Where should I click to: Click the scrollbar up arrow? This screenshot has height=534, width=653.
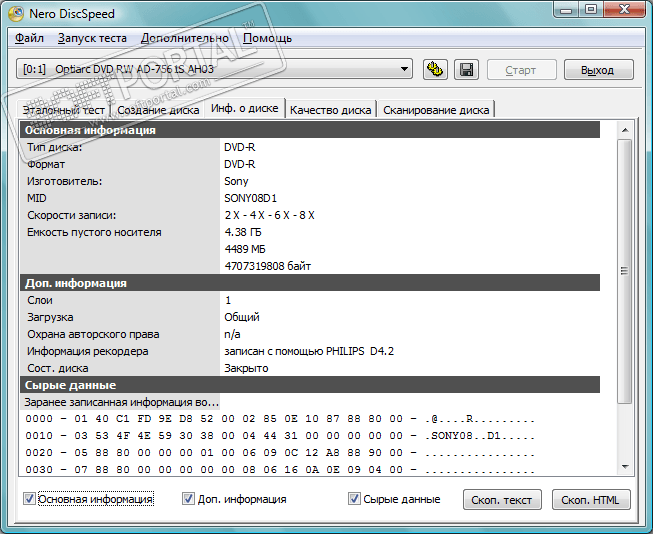point(625,130)
